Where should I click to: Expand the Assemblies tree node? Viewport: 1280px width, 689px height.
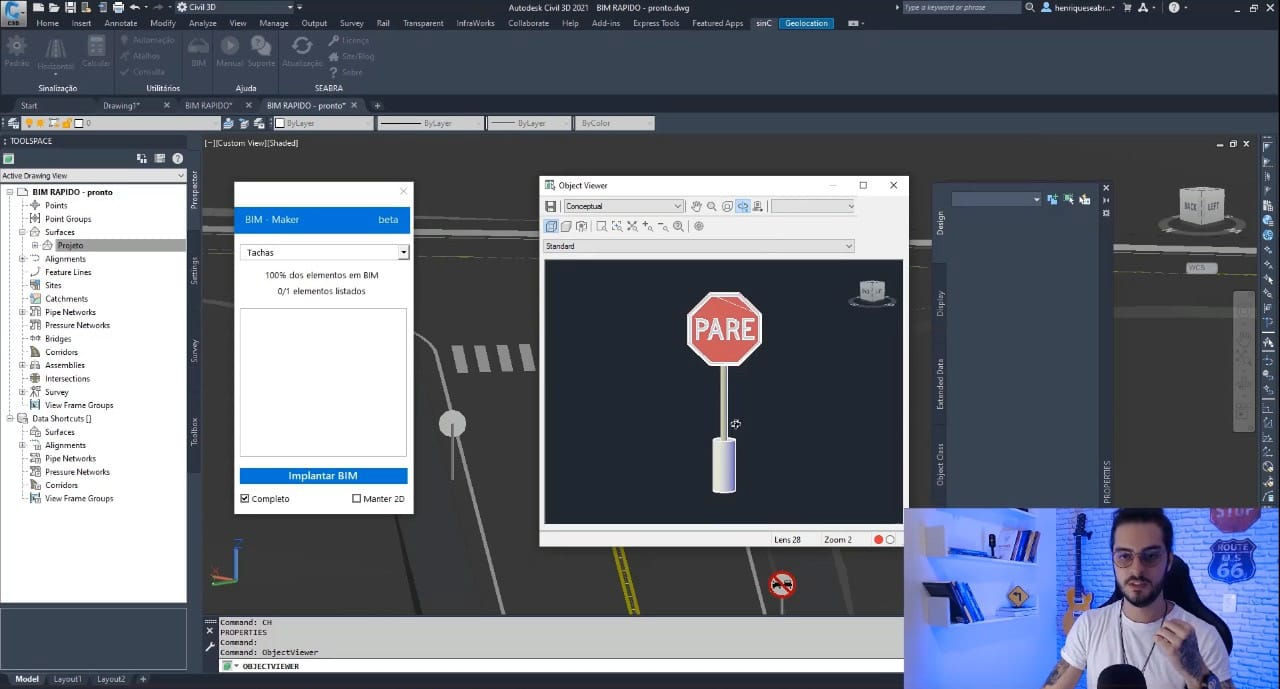[22, 365]
